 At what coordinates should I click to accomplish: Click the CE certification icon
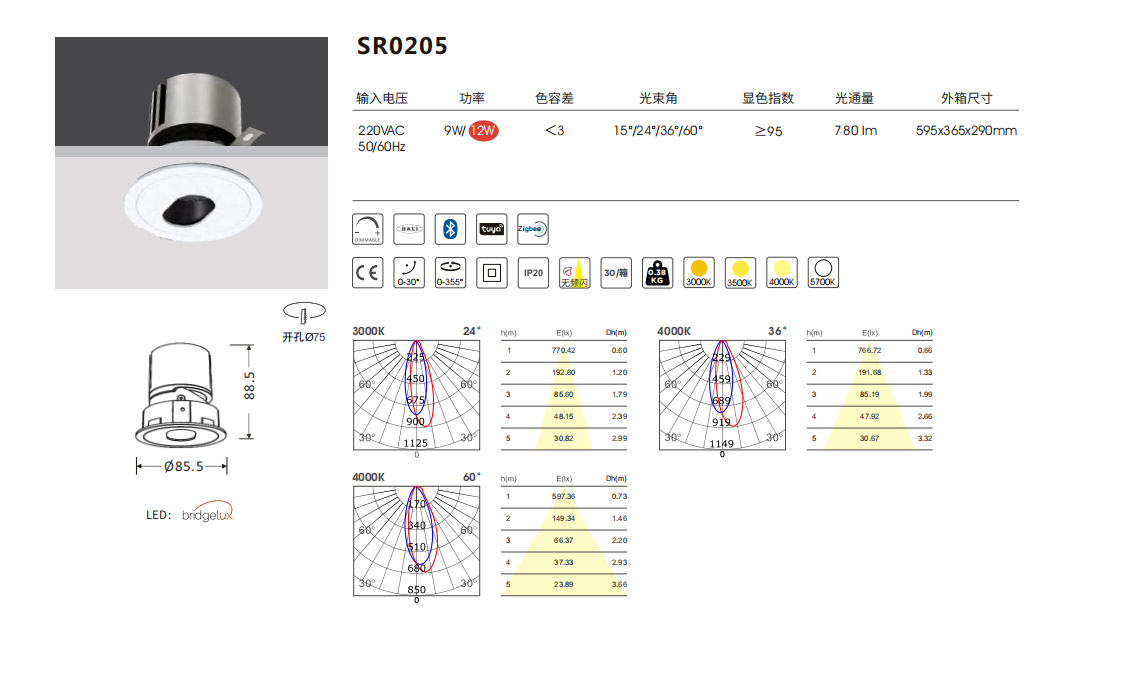[x=368, y=273]
